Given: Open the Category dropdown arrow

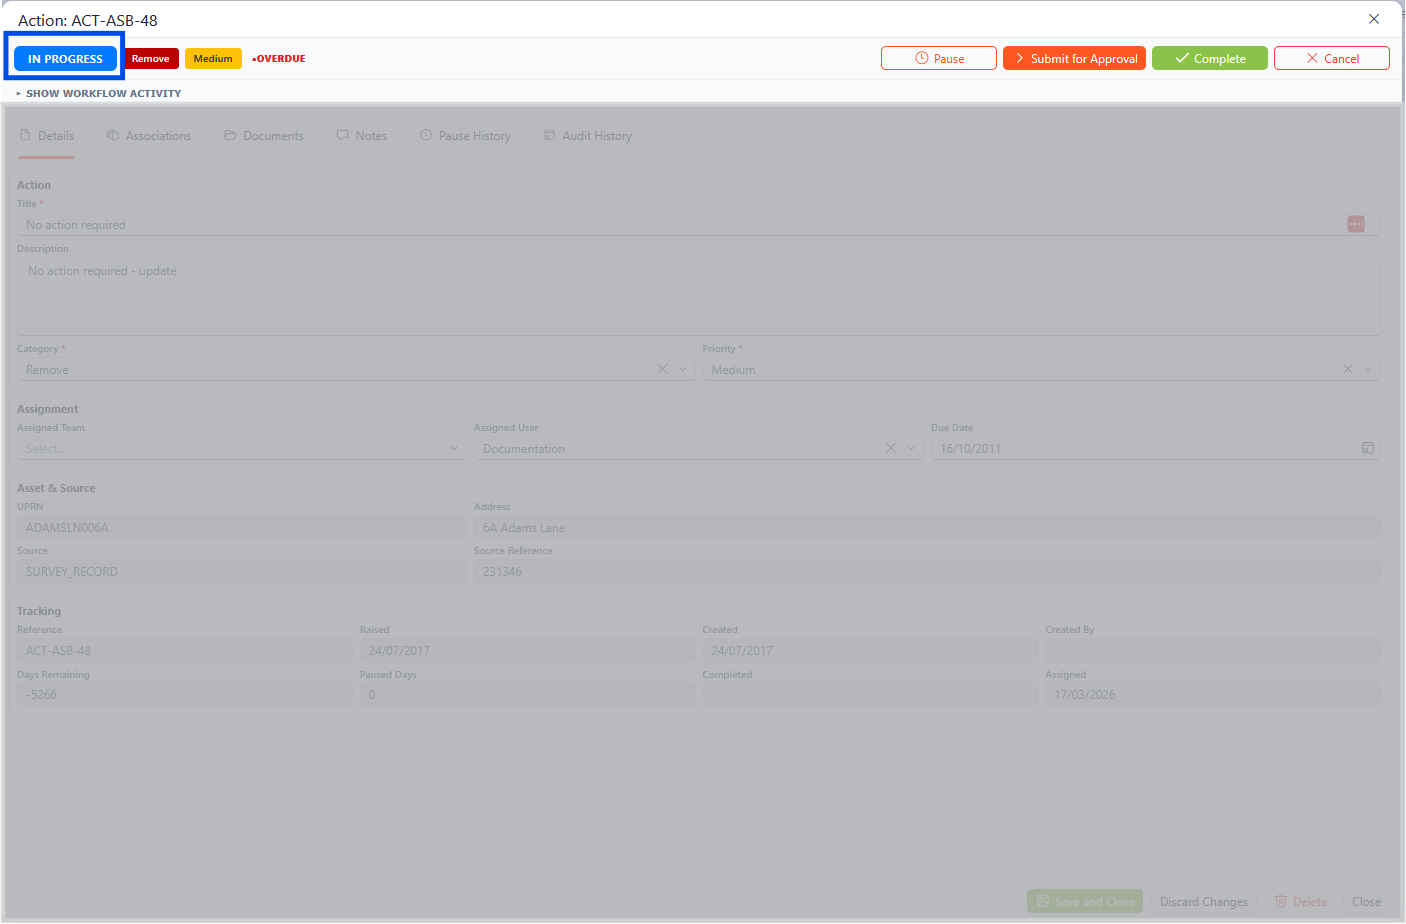Looking at the screenshot, I should click(683, 370).
